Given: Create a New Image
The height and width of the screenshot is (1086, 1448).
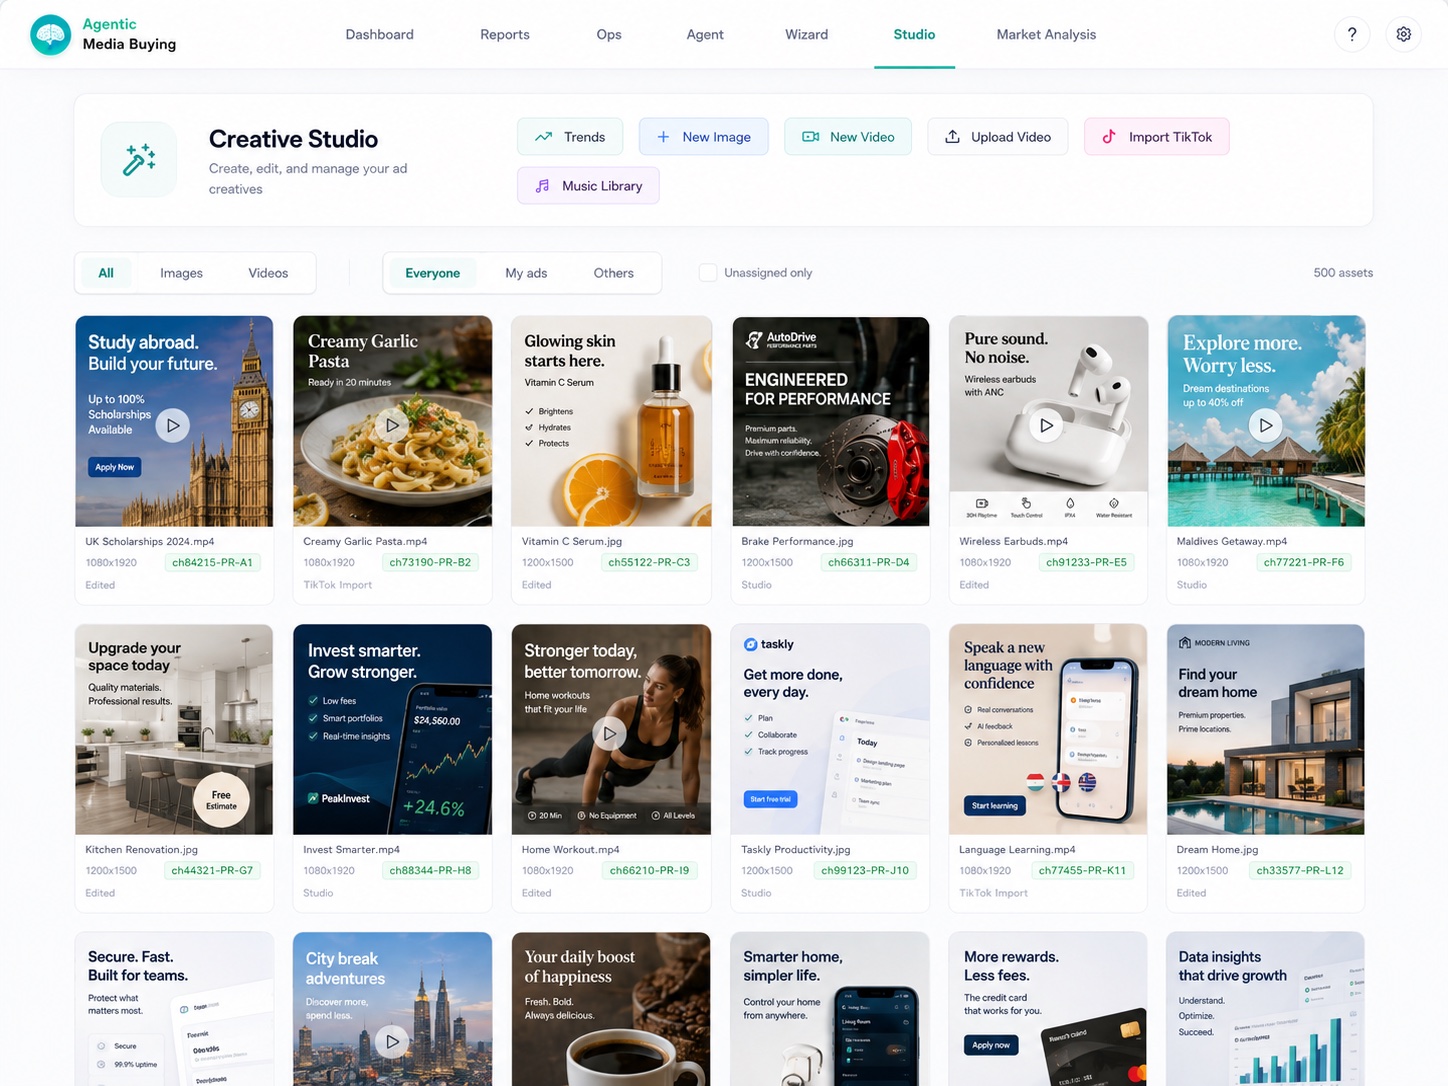Looking at the screenshot, I should [704, 137].
